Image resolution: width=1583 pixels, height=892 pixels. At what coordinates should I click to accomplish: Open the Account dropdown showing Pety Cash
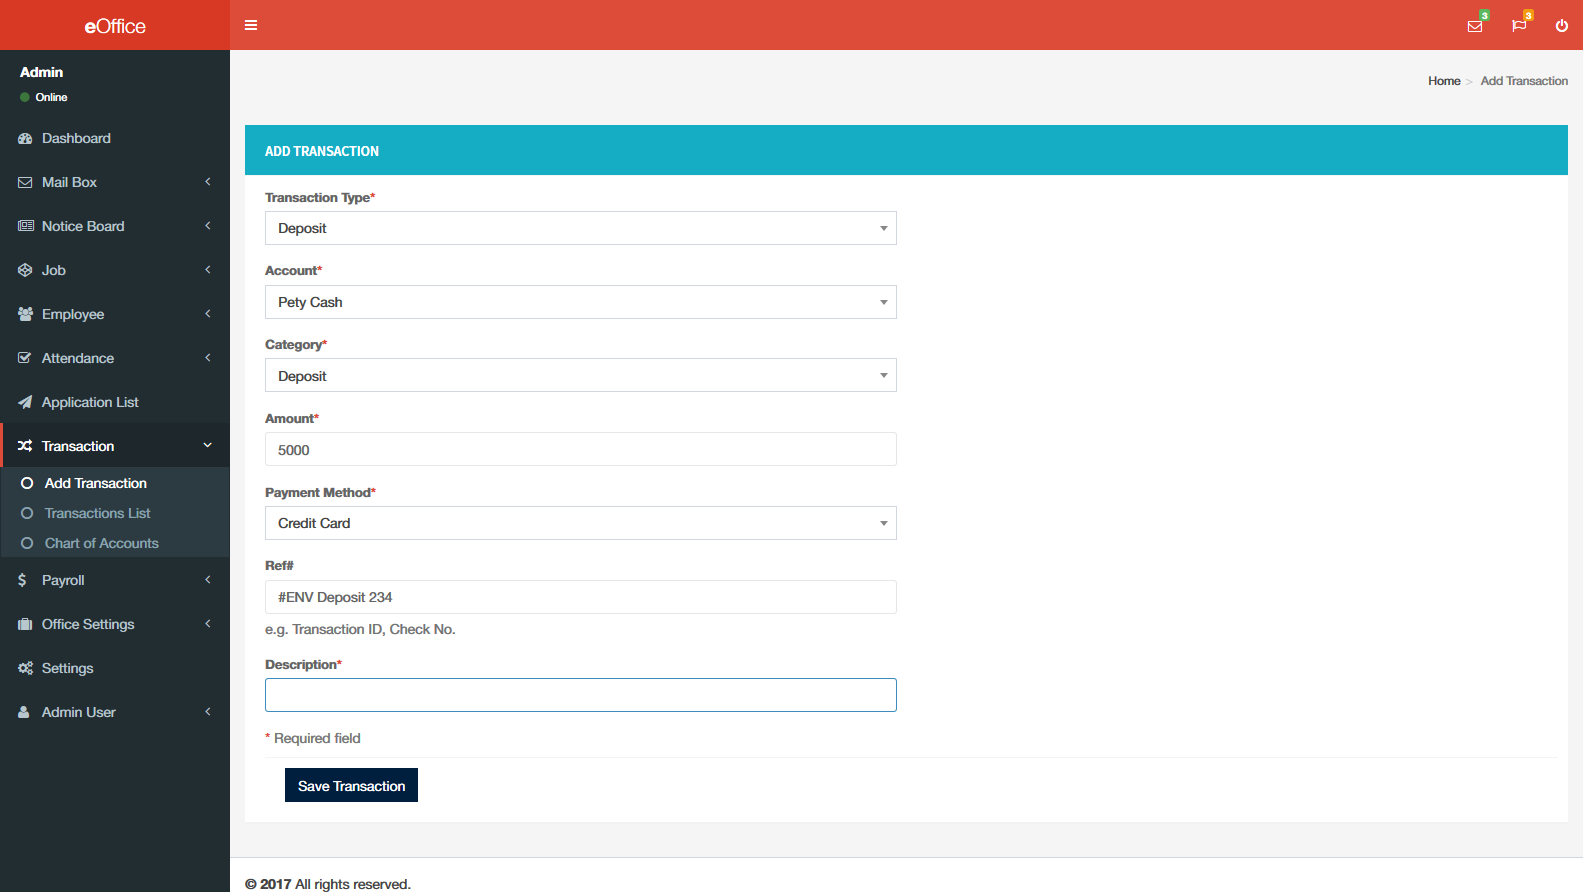[x=580, y=302]
